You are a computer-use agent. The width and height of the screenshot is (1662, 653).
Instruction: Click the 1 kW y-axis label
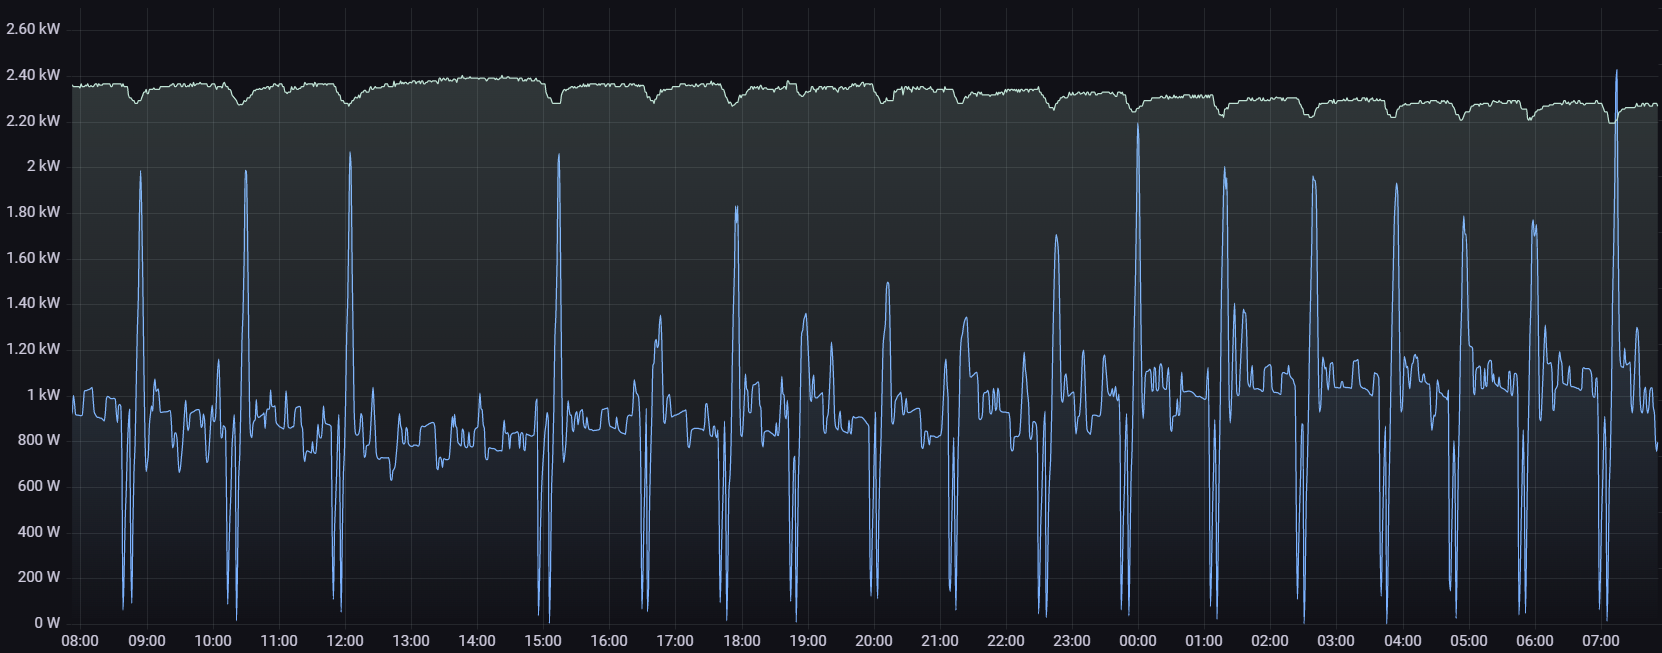tap(43, 395)
